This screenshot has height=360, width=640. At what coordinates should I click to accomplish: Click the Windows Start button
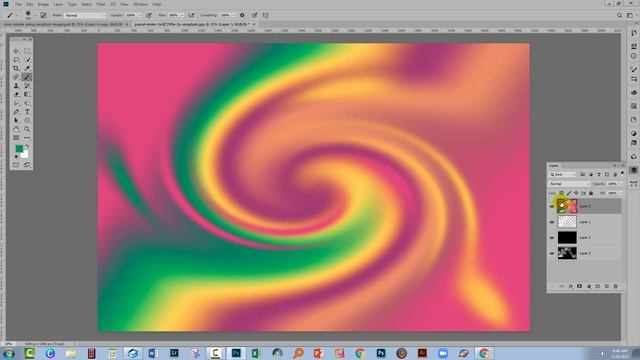(x=8, y=353)
